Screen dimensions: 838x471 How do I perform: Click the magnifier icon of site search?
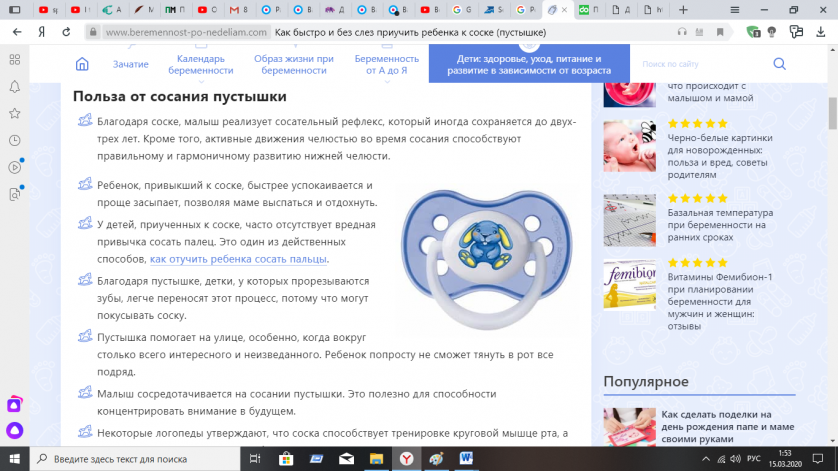780,64
